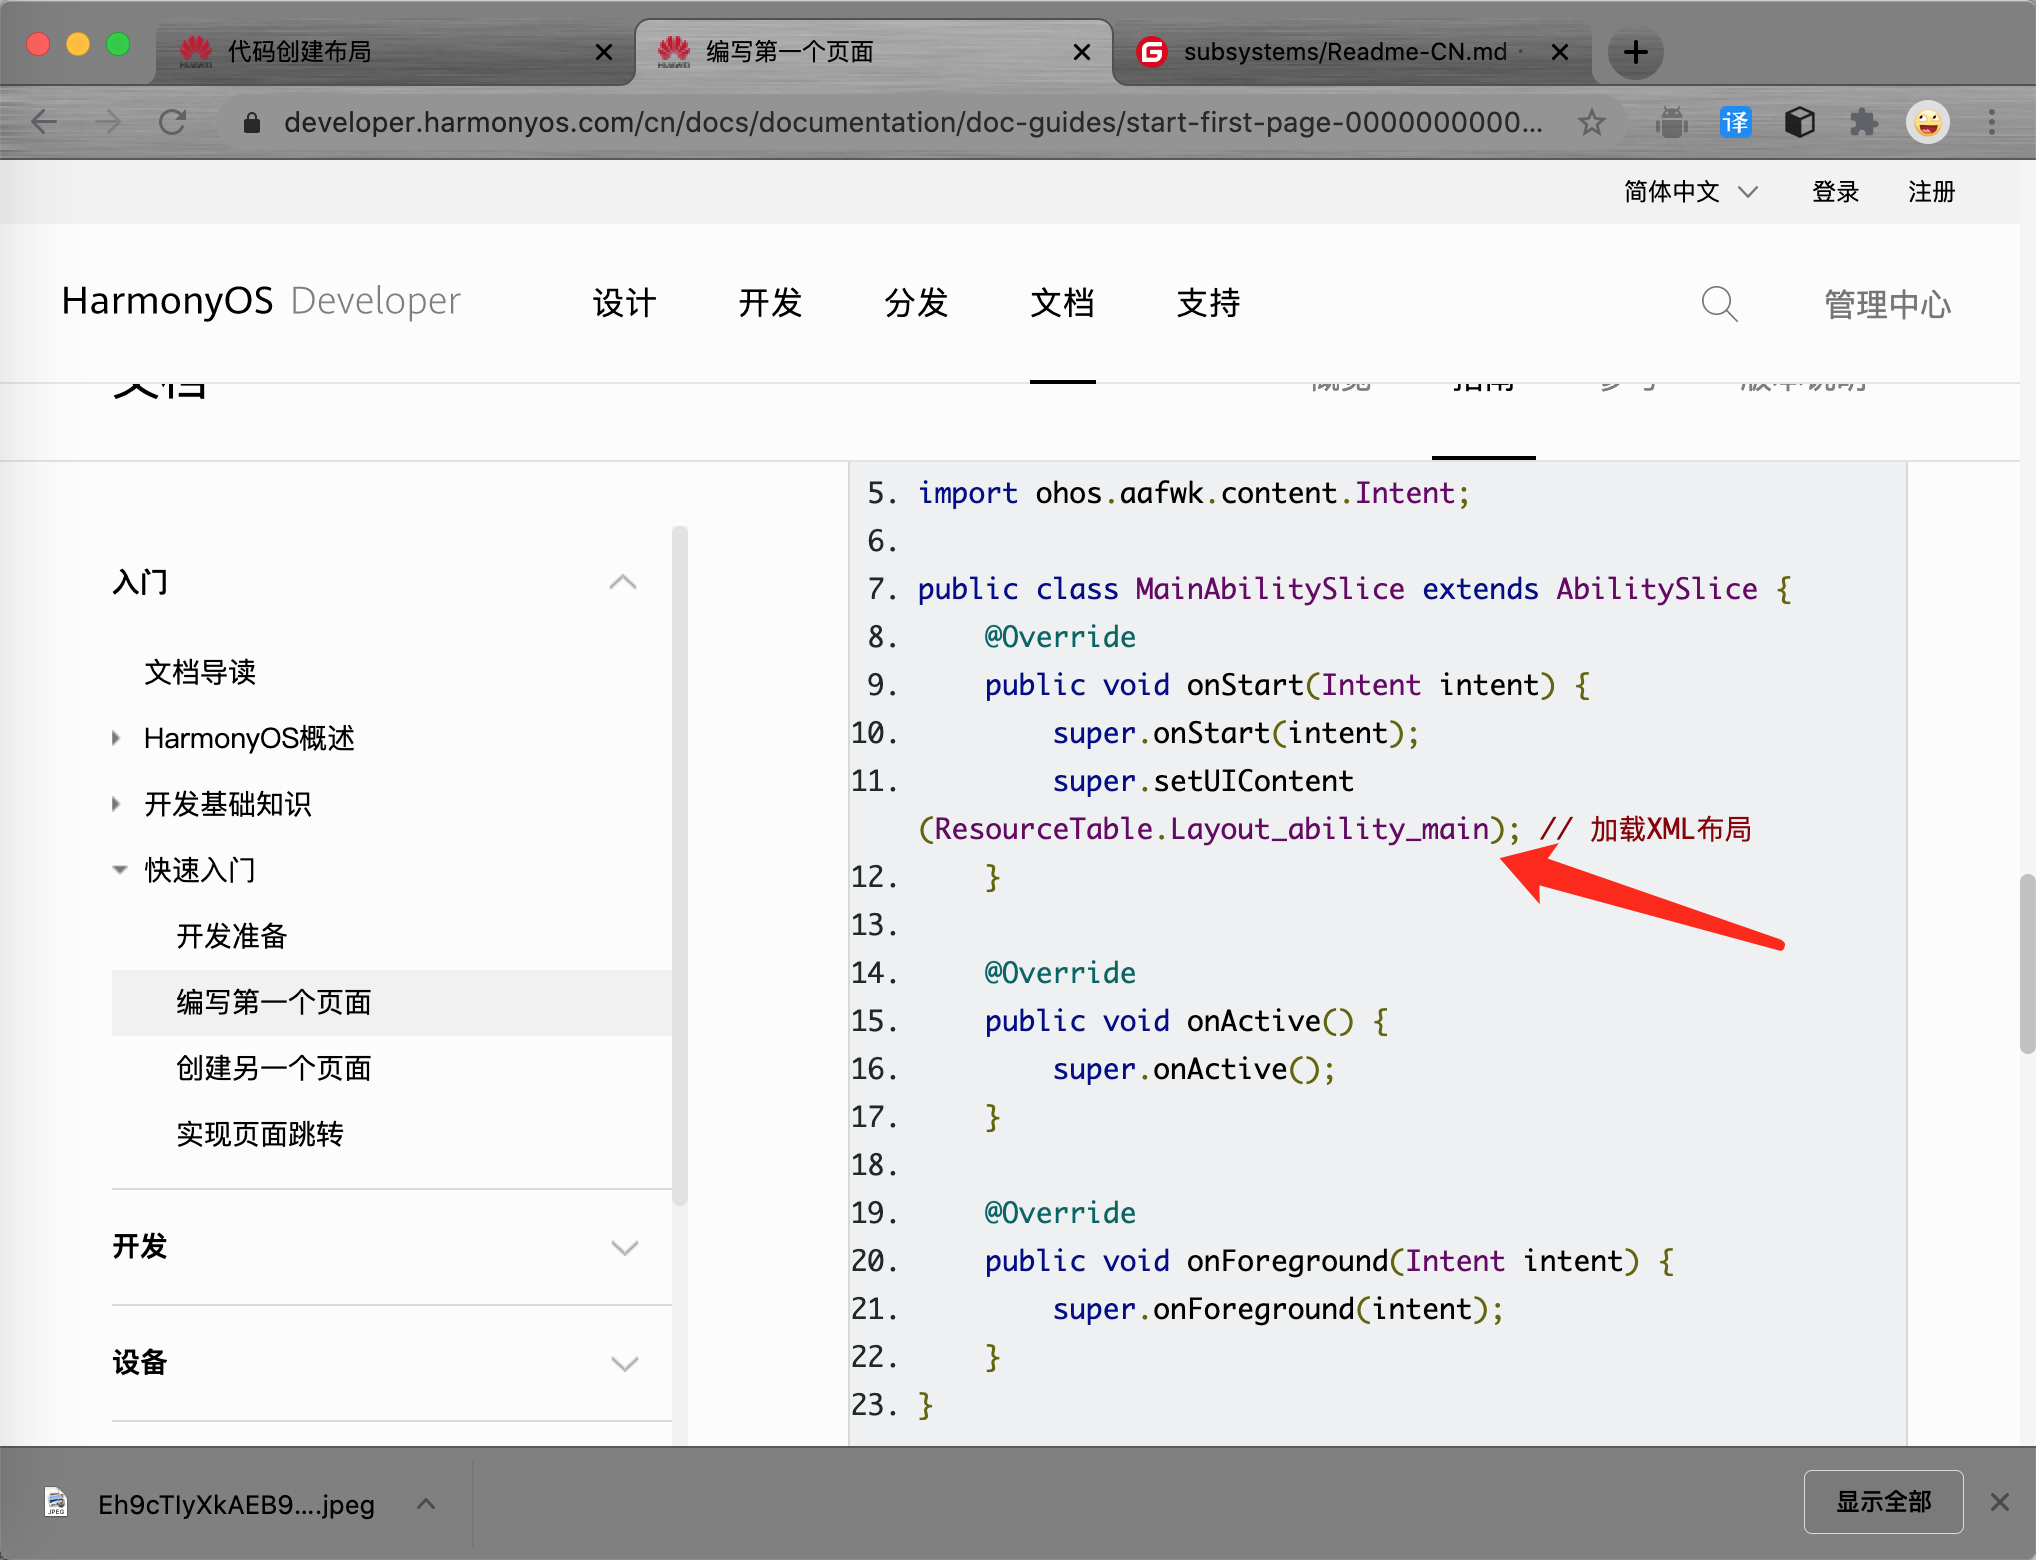Collapse the 入门 section chevron

[623, 582]
